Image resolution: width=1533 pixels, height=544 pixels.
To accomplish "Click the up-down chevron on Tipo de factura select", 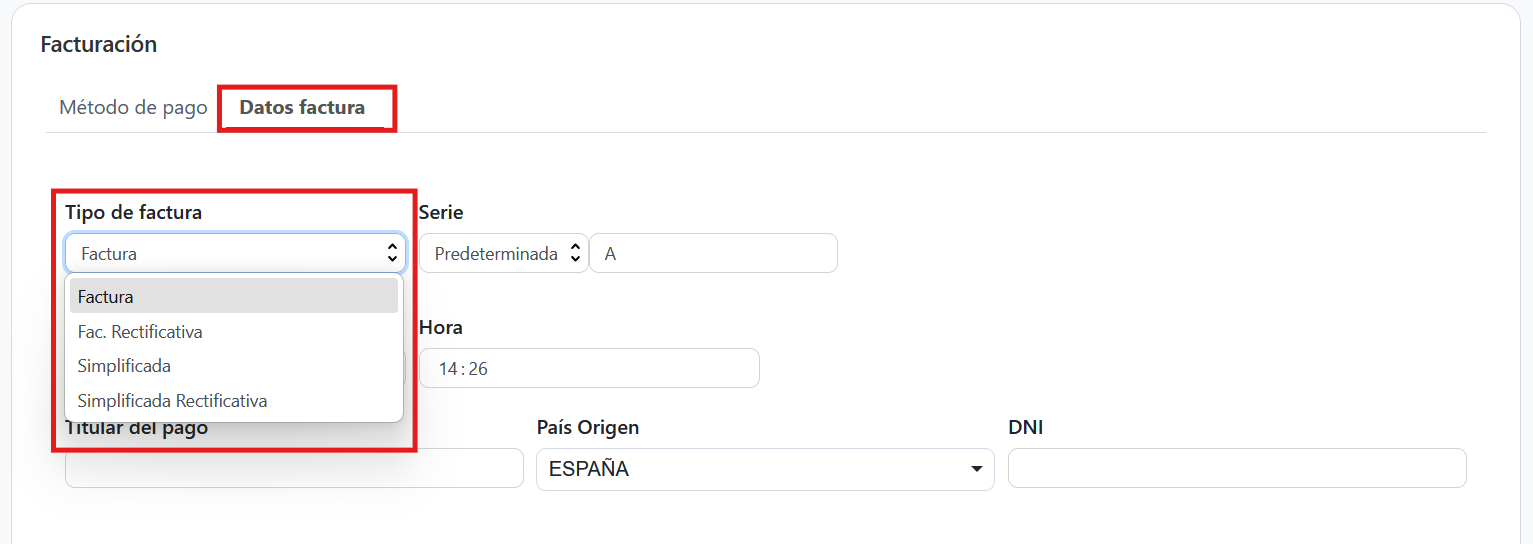I will (x=392, y=254).
